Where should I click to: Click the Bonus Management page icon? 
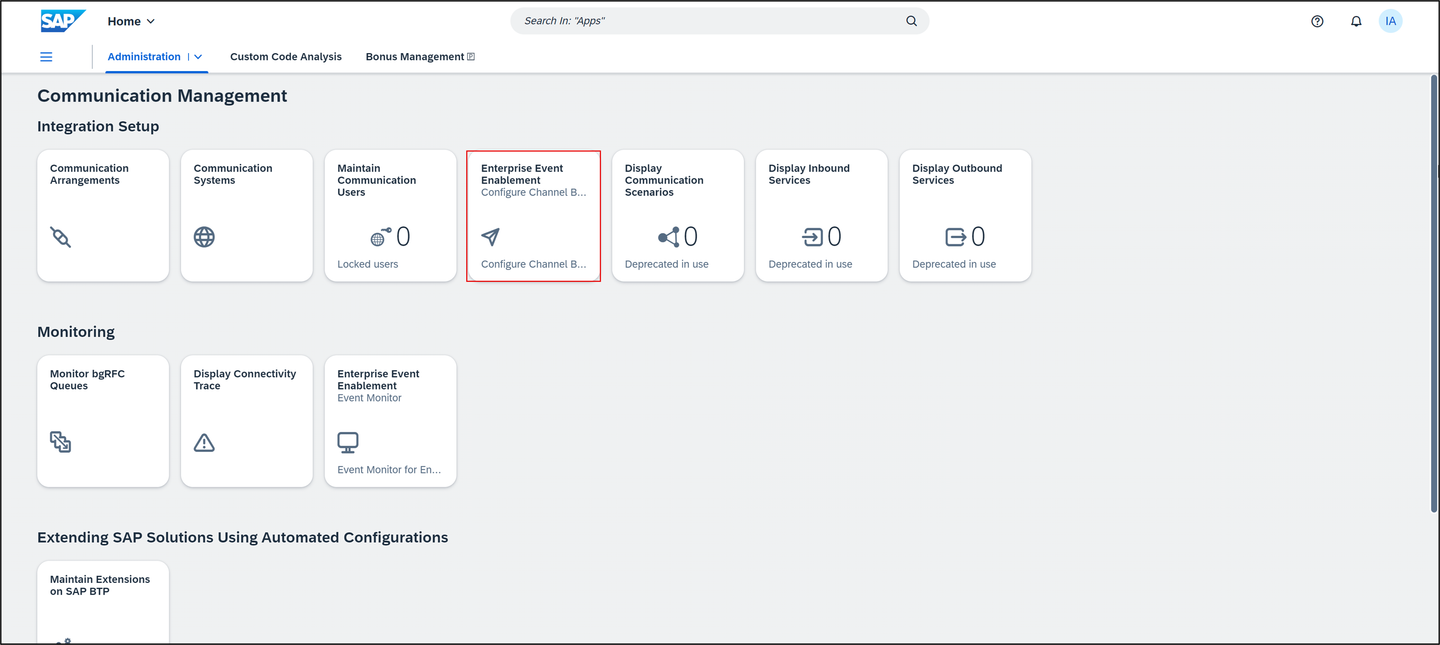(x=471, y=57)
